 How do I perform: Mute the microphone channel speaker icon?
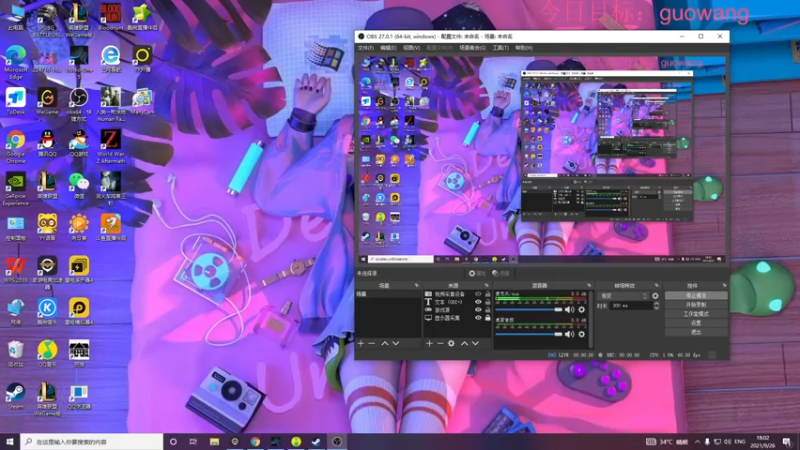(x=569, y=309)
